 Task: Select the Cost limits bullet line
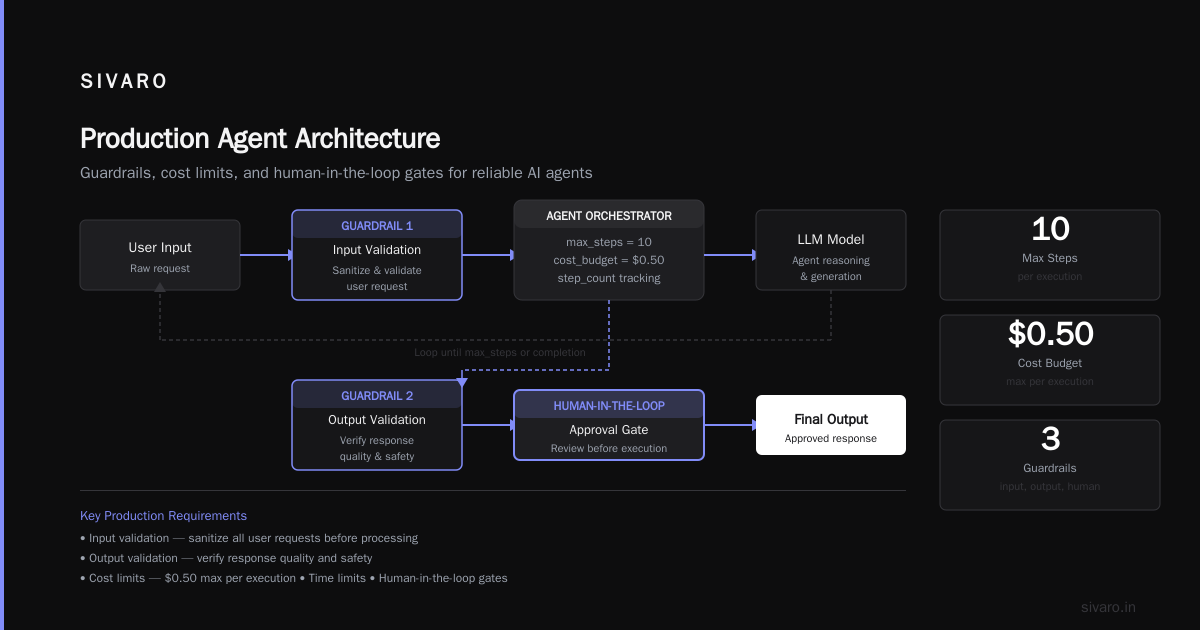tap(294, 578)
